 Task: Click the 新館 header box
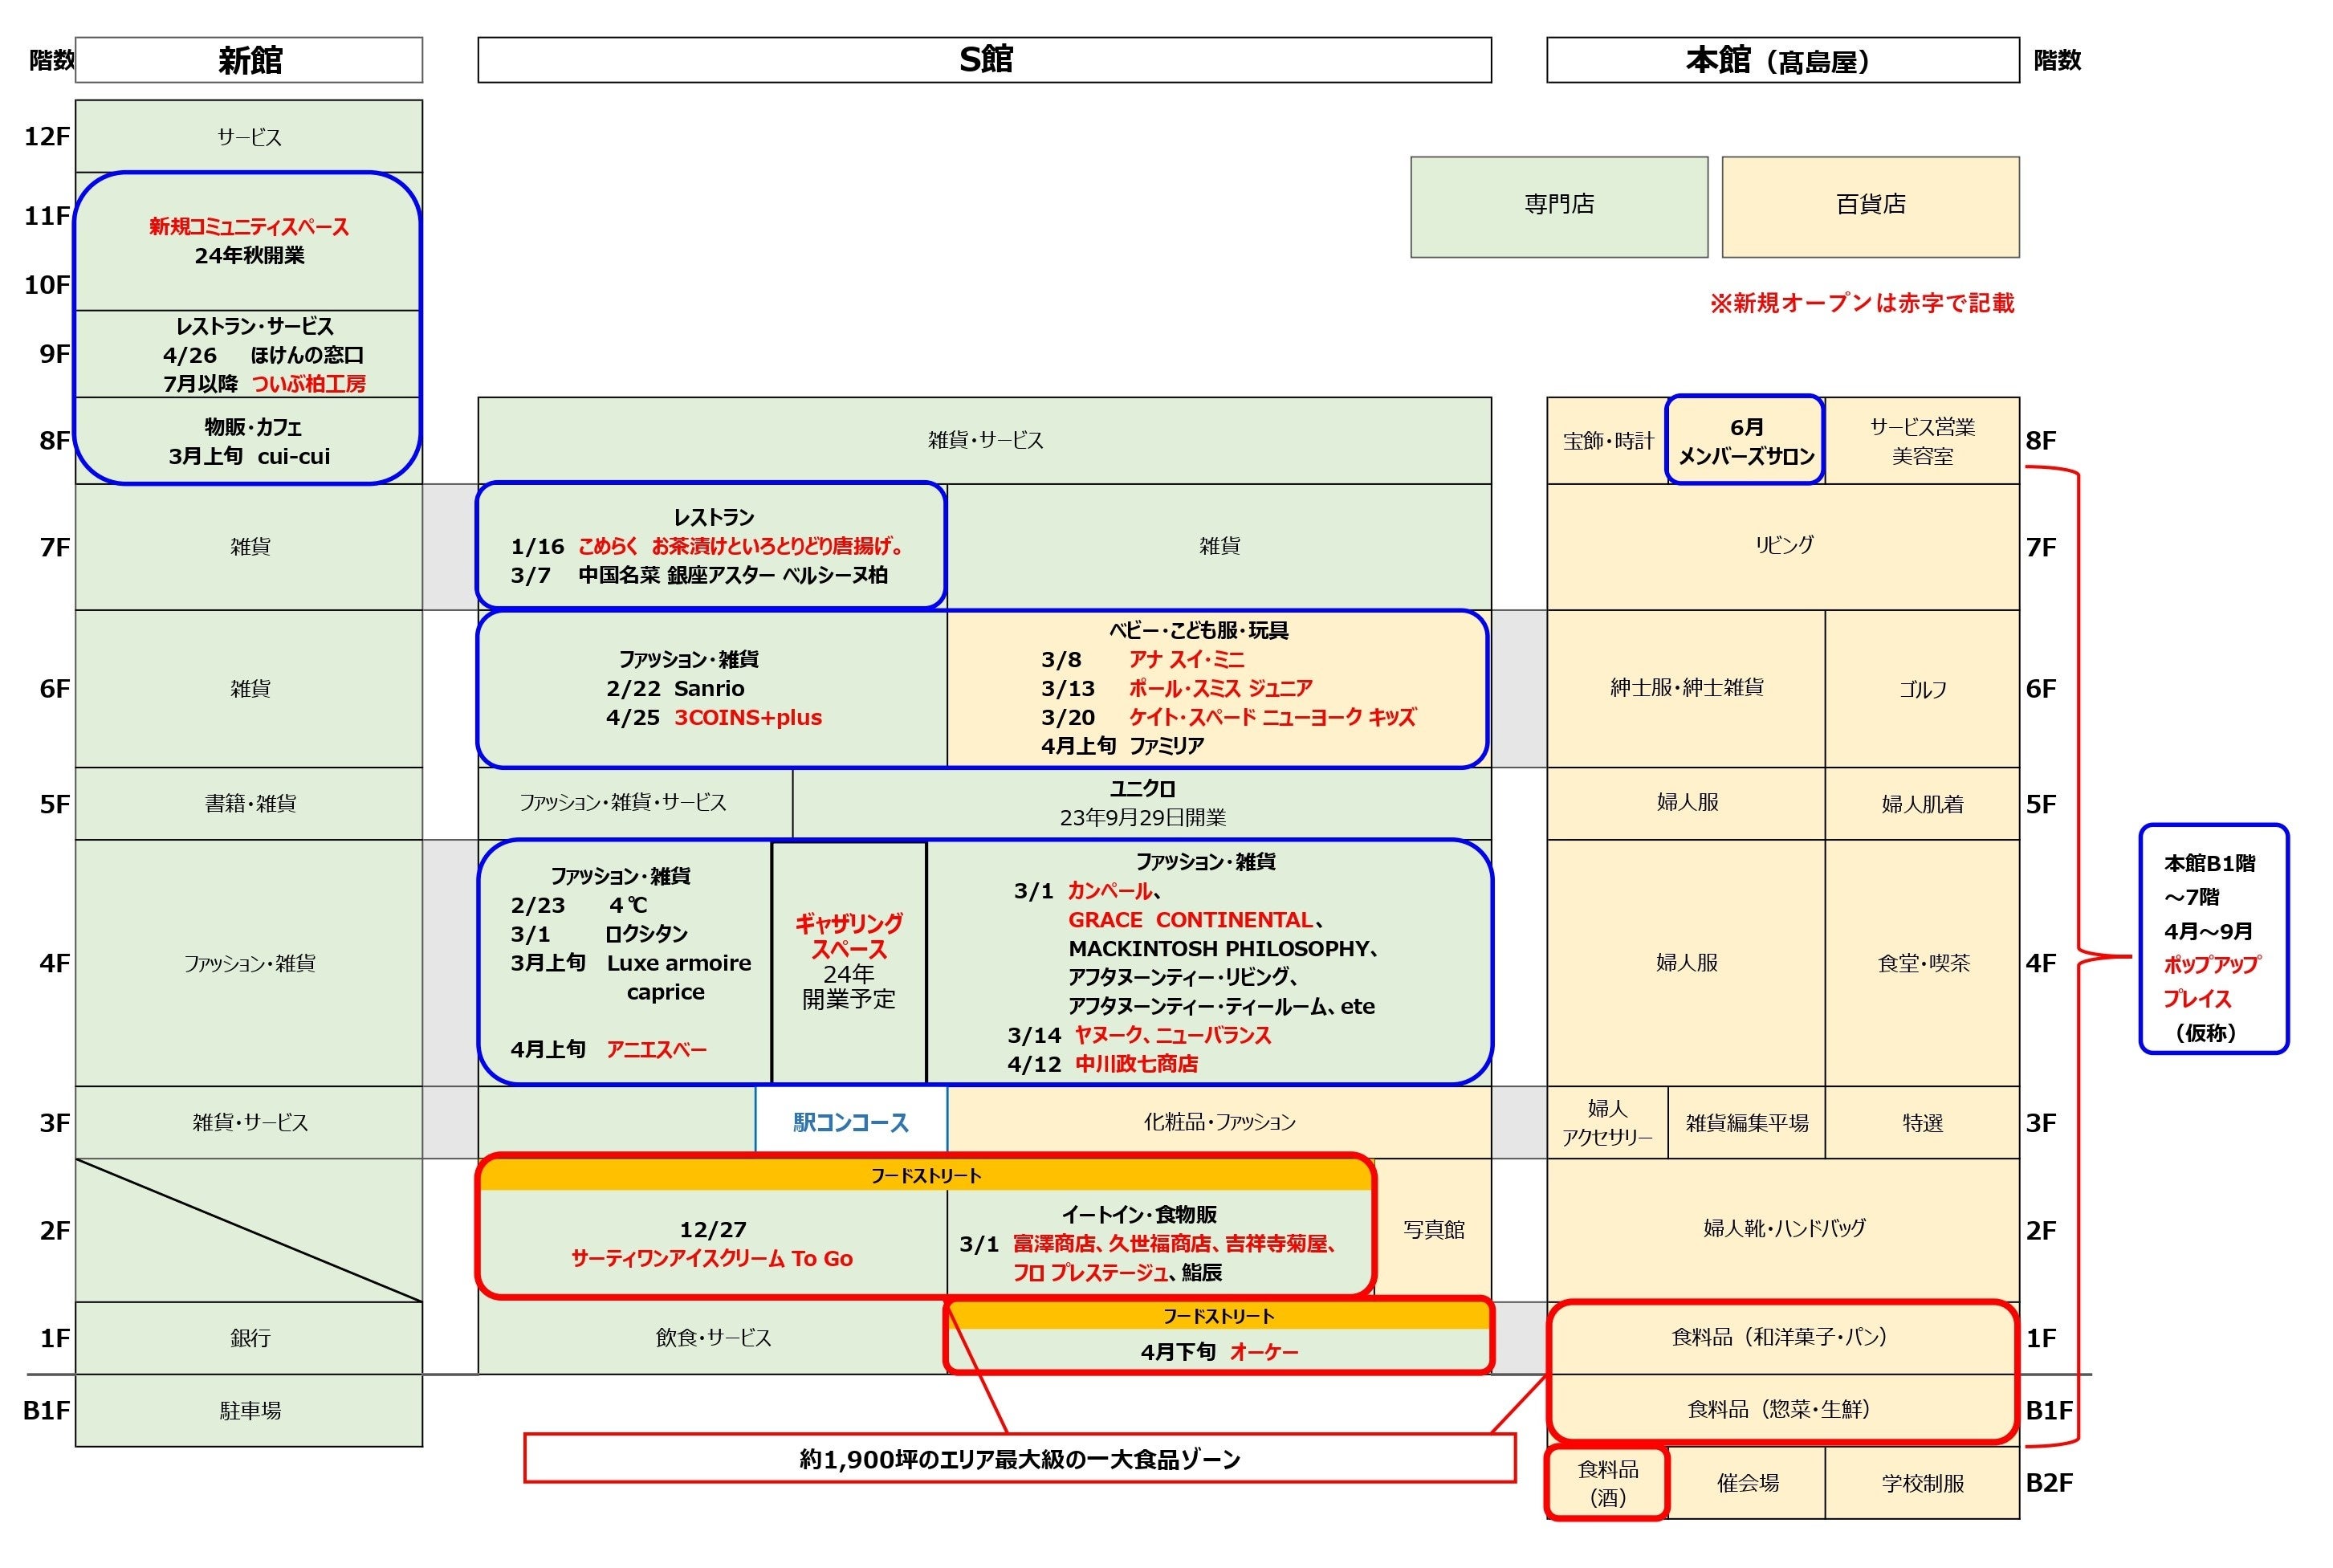249,60
